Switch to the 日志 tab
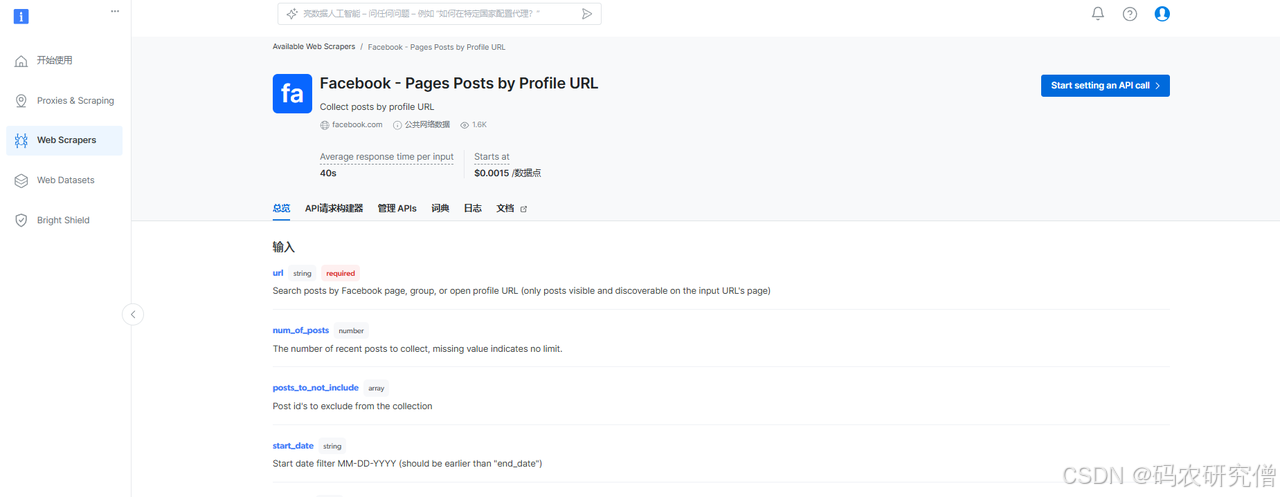 [473, 208]
